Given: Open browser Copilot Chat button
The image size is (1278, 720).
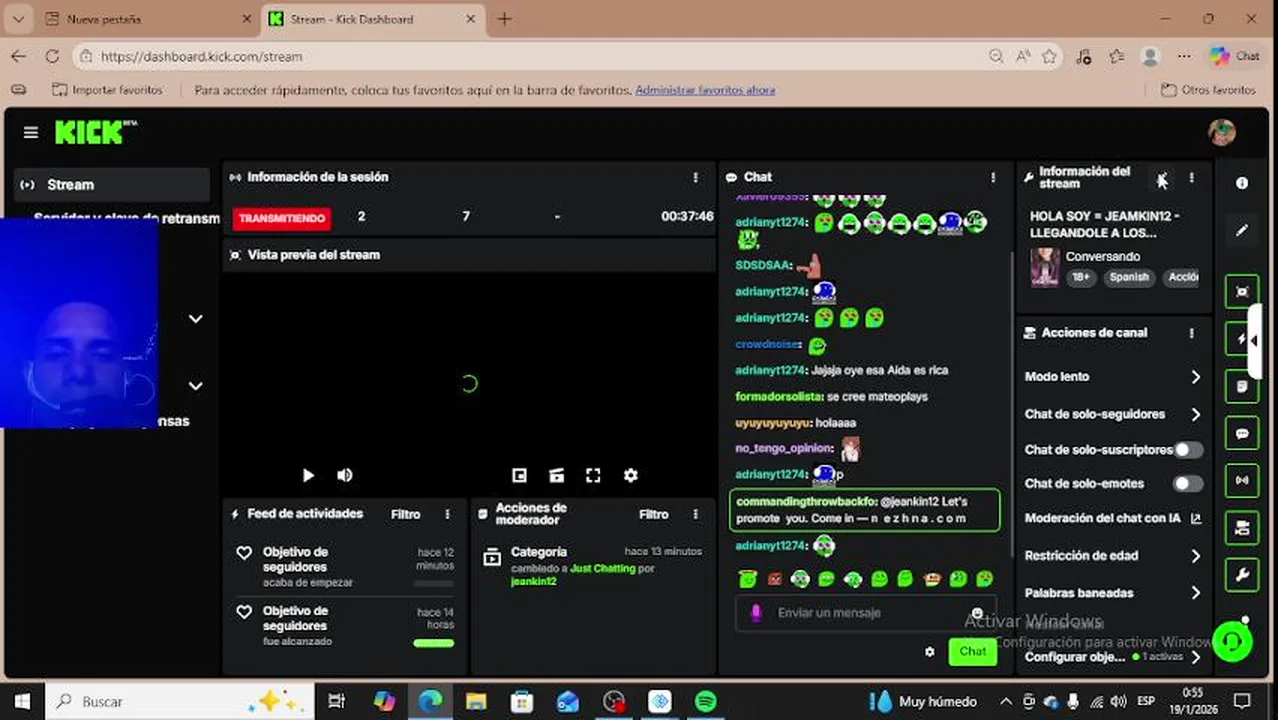Looking at the screenshot, I should [1235, 56].
